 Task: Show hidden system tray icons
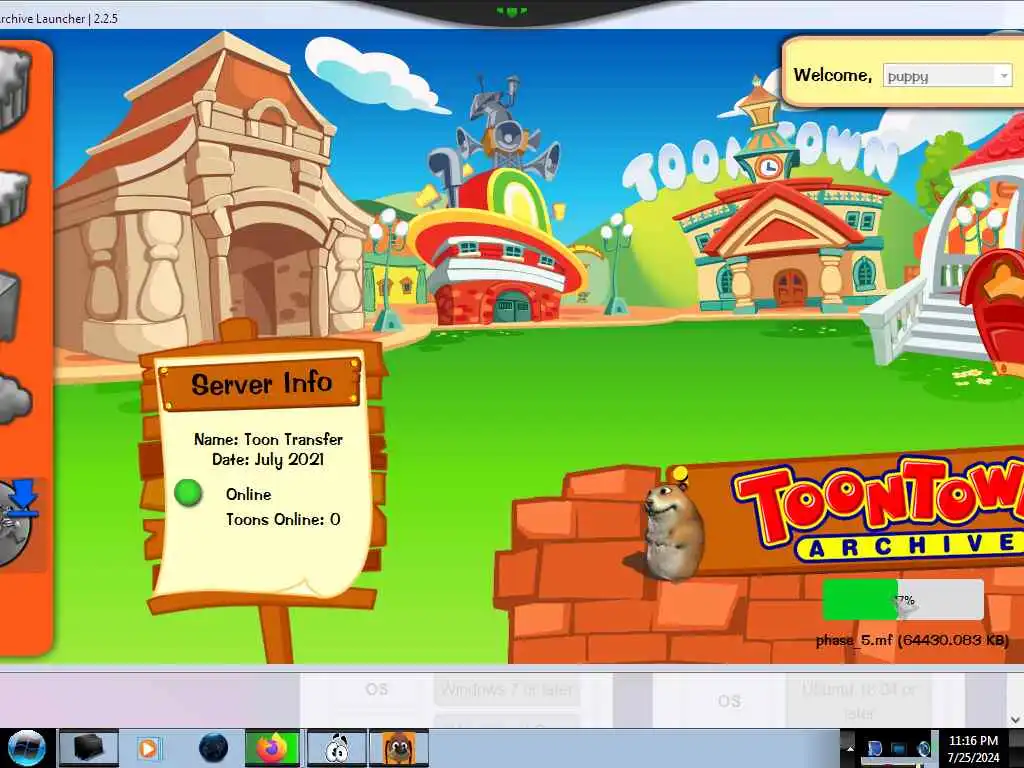(850, 748)
